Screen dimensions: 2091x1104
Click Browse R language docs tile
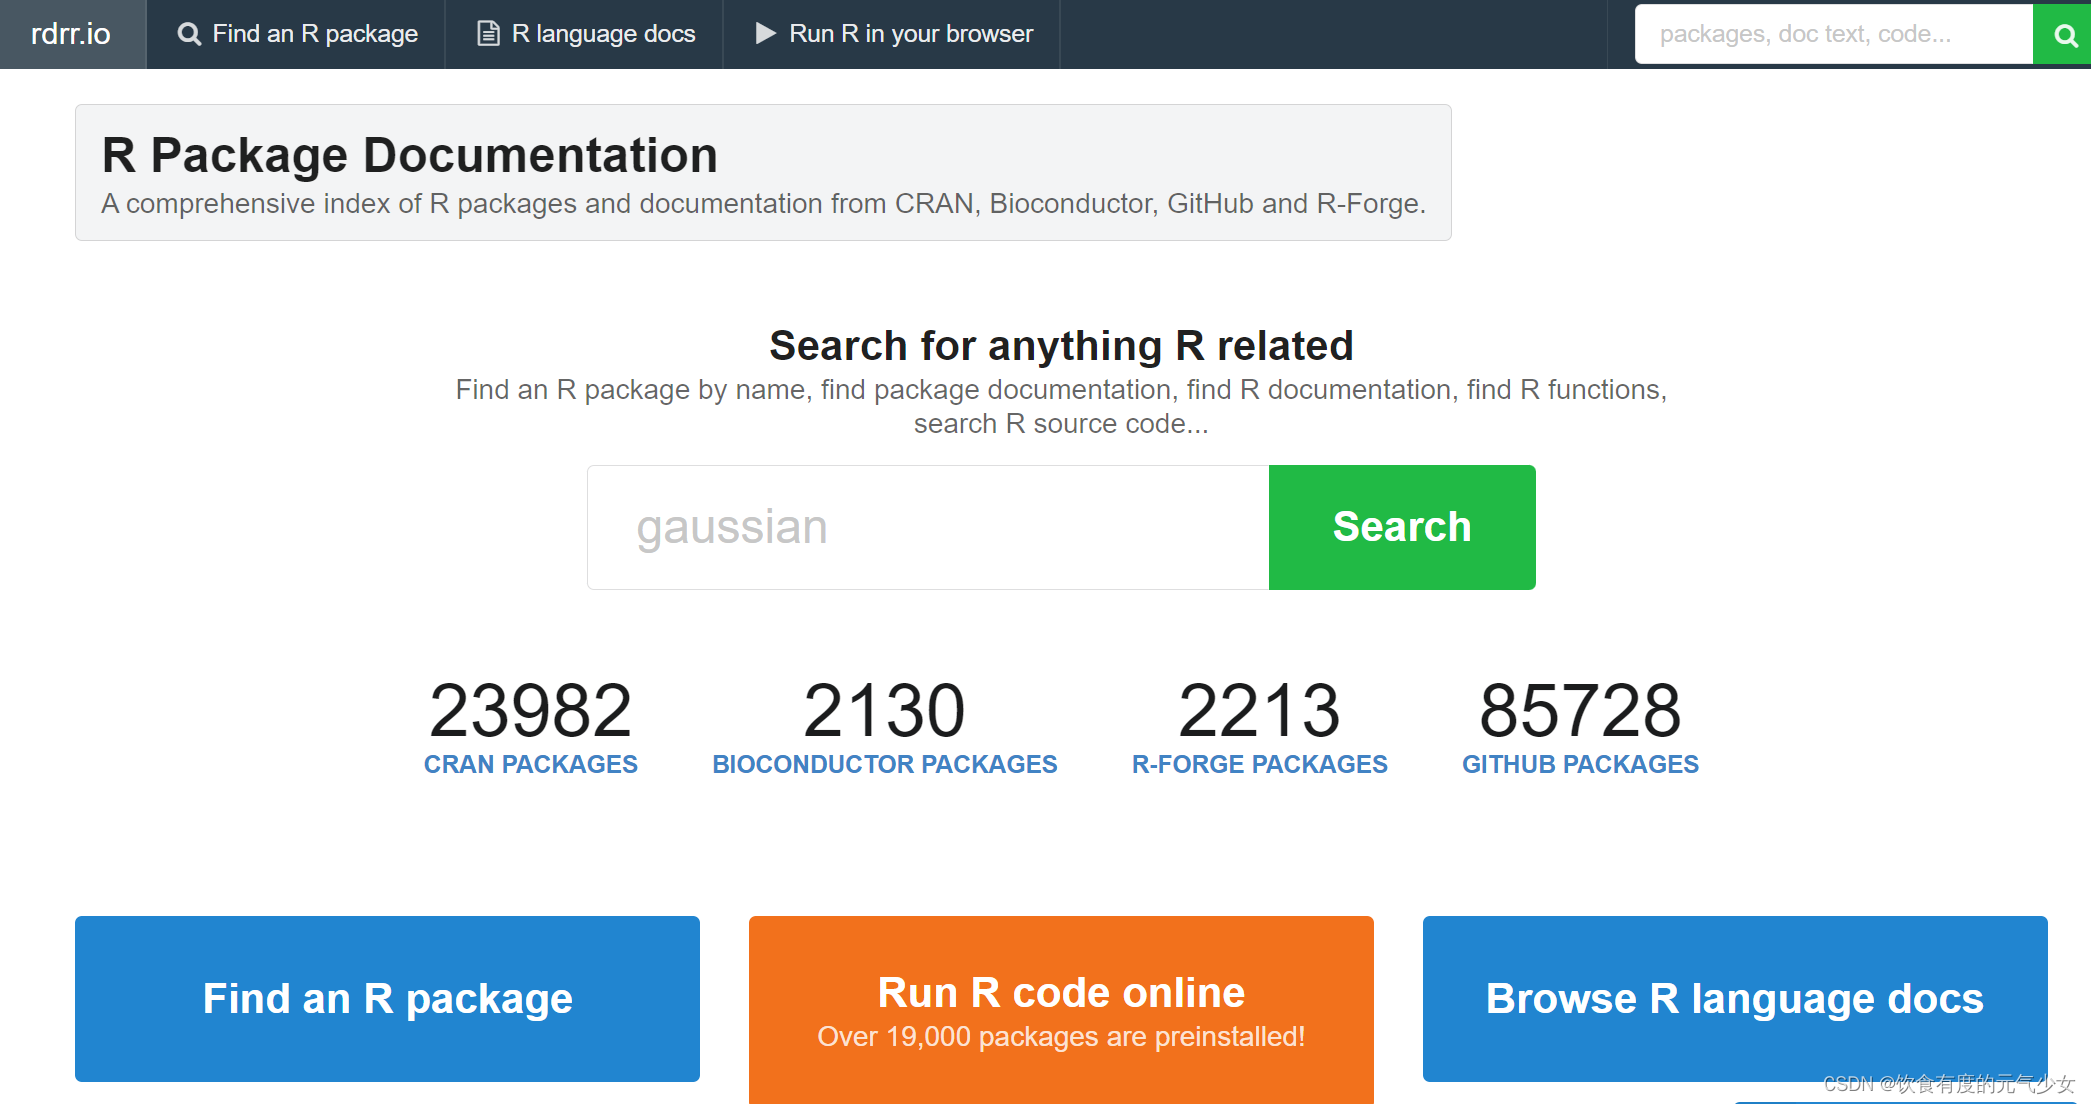pyautogui.click(x=1734, y=998)
